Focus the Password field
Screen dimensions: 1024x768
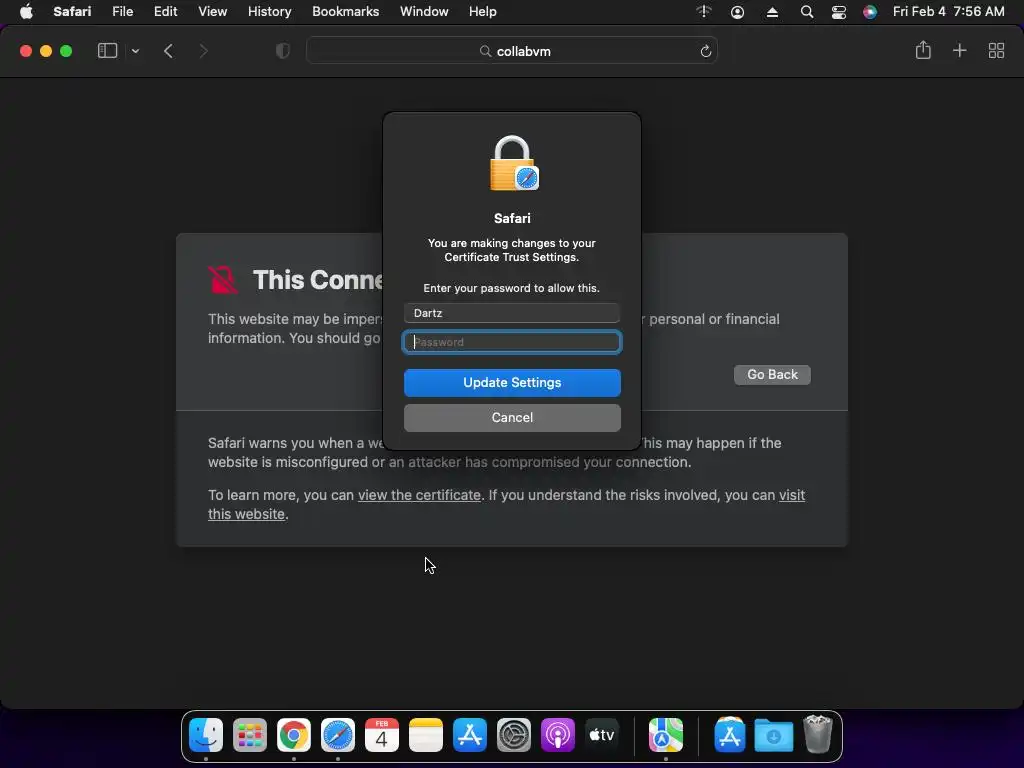click(512, 342)
